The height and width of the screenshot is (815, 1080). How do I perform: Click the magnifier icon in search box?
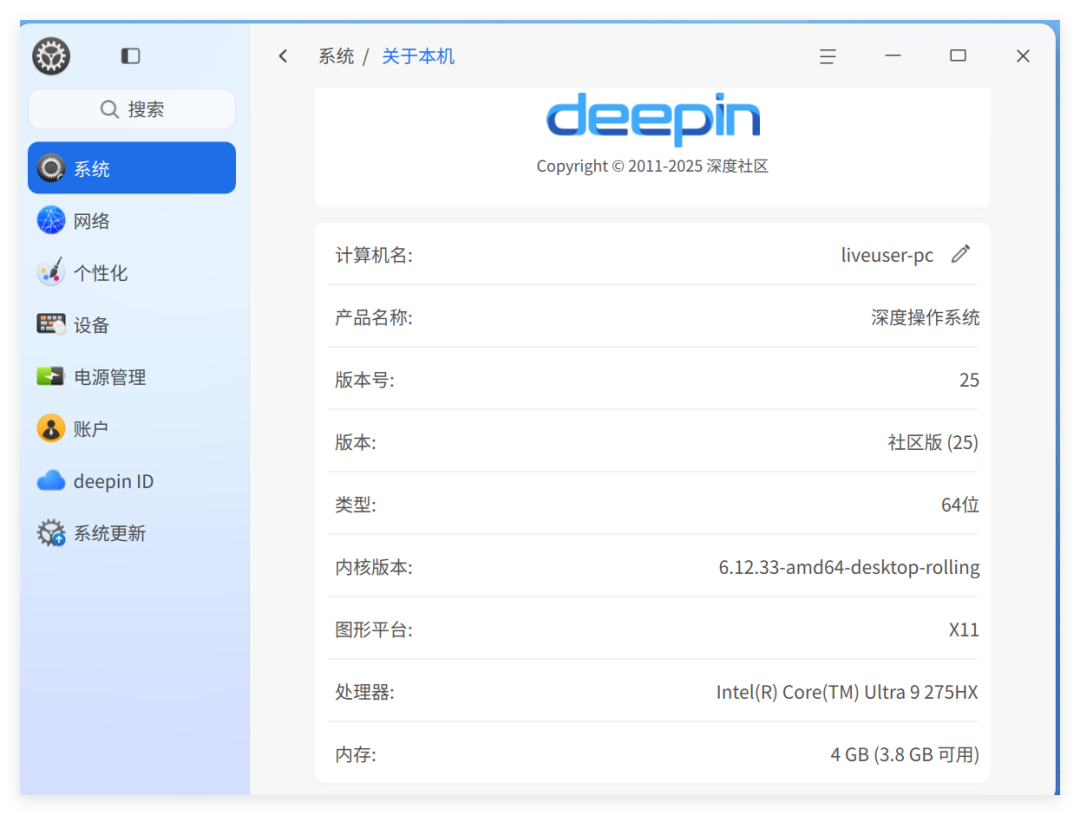tap(110, 109)
